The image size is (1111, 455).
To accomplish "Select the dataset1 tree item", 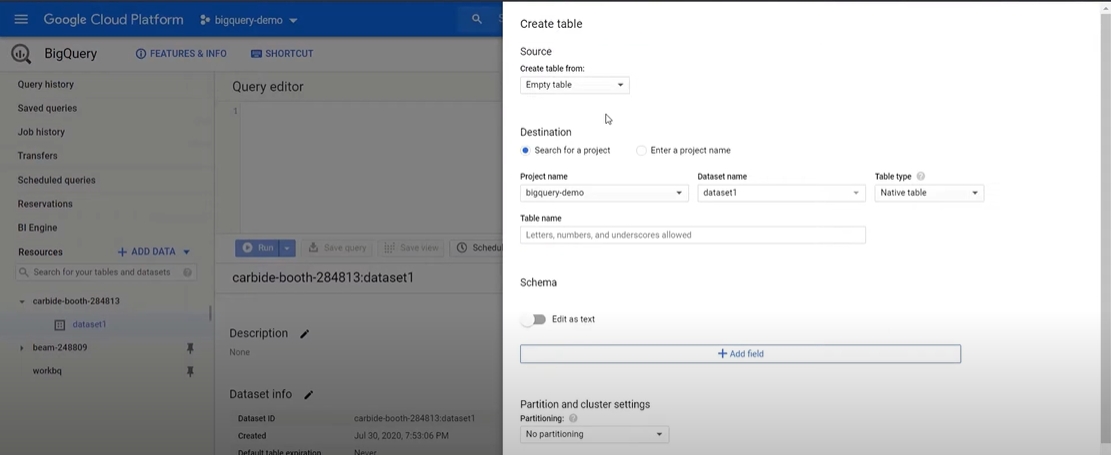I will [89, 325].
